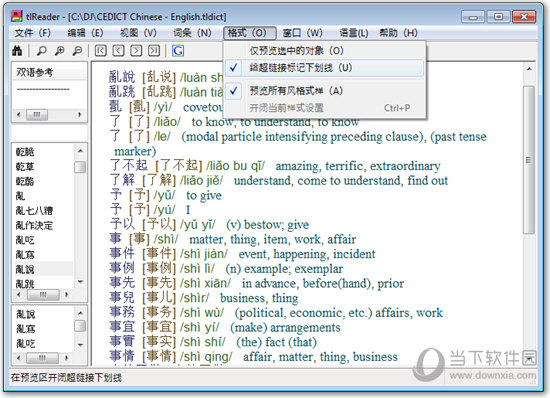Click the first magnifier search icon

42,51
